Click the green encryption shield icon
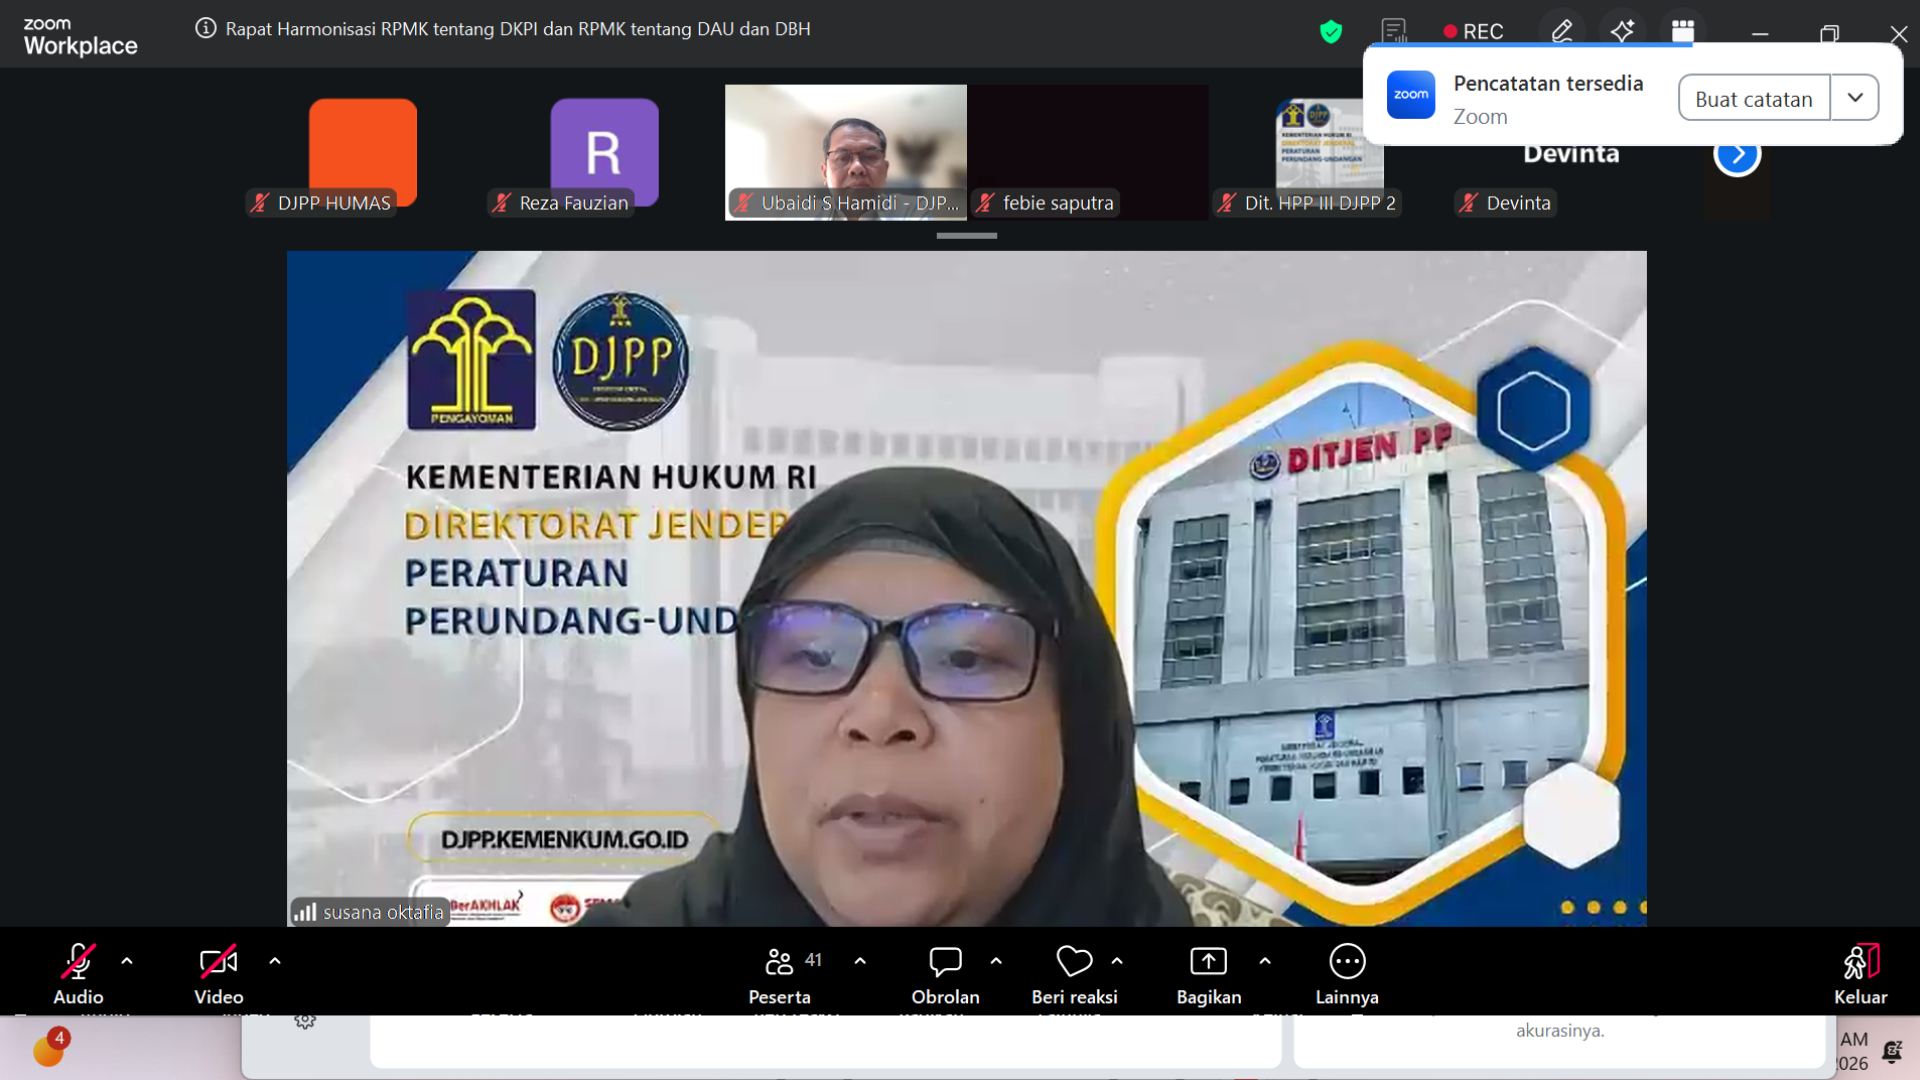The height and width of the screenshot is (1080, 1920). (x=1330, y=32)
